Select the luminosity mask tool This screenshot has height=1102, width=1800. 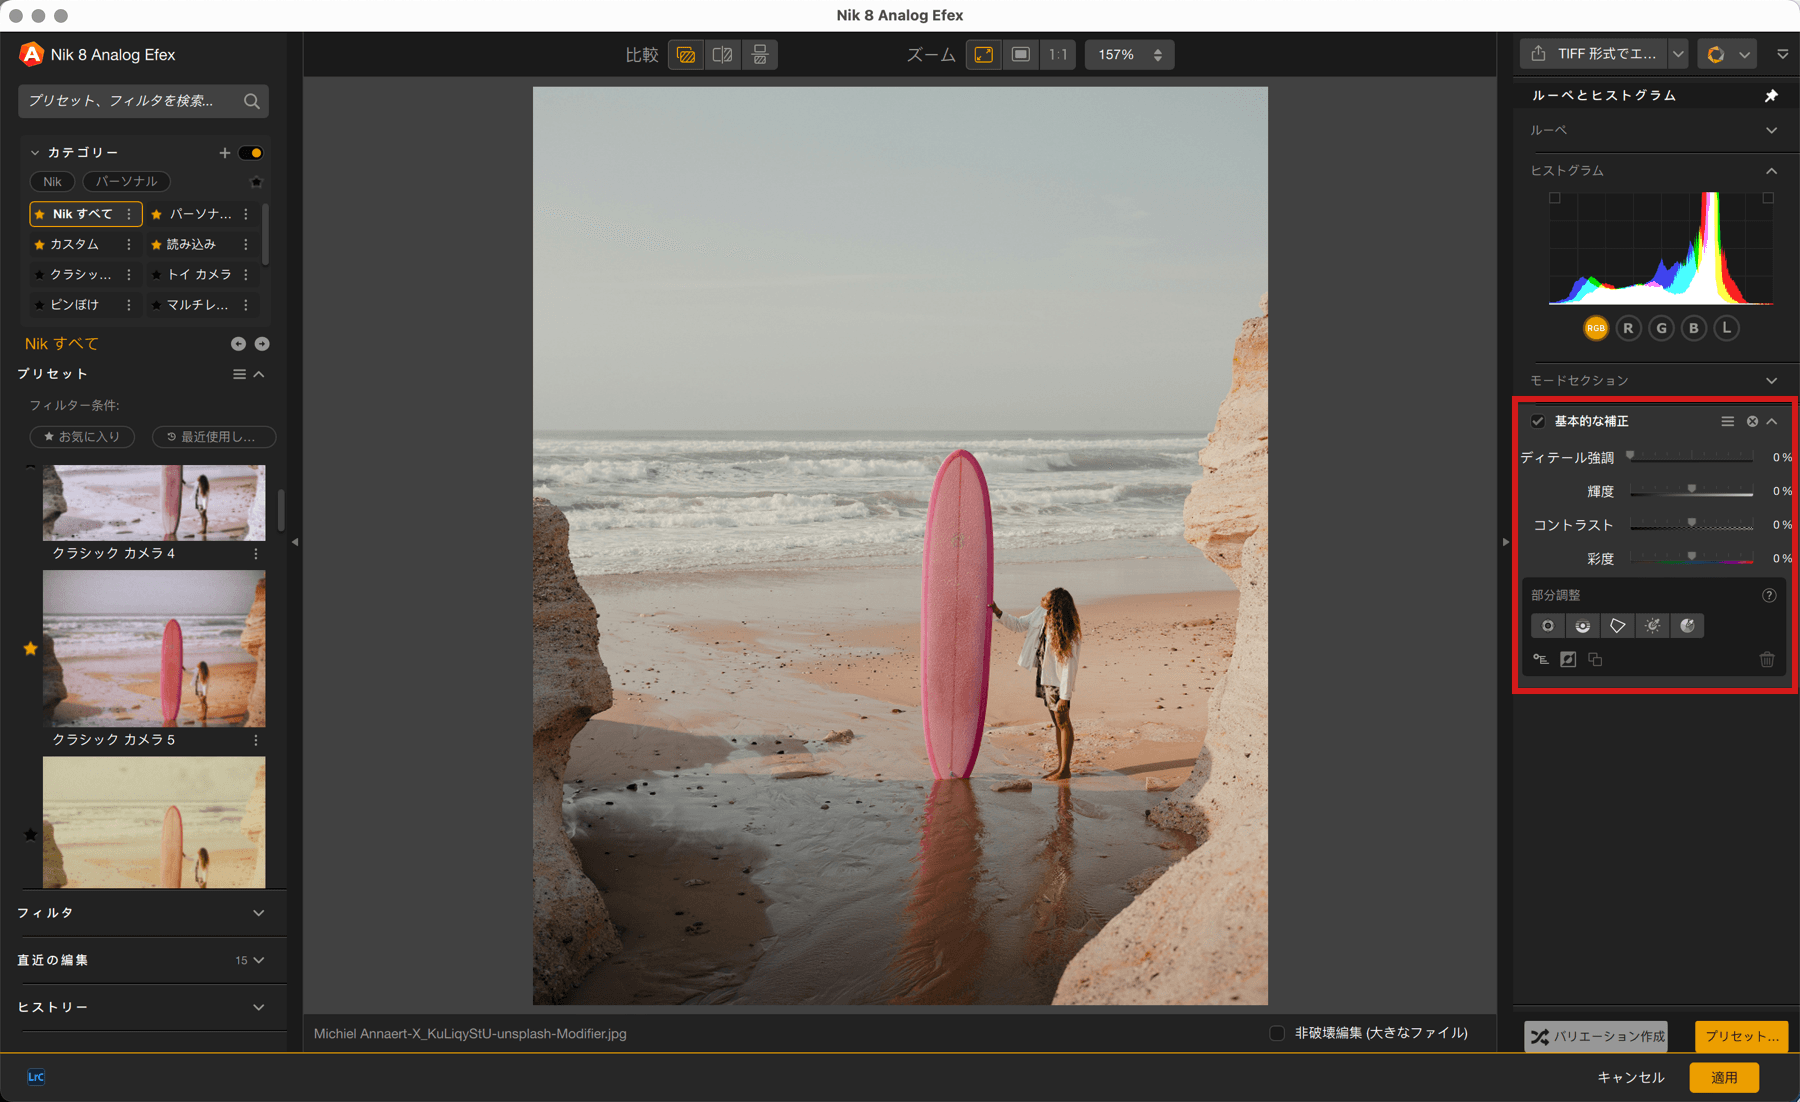(1653, 626)
